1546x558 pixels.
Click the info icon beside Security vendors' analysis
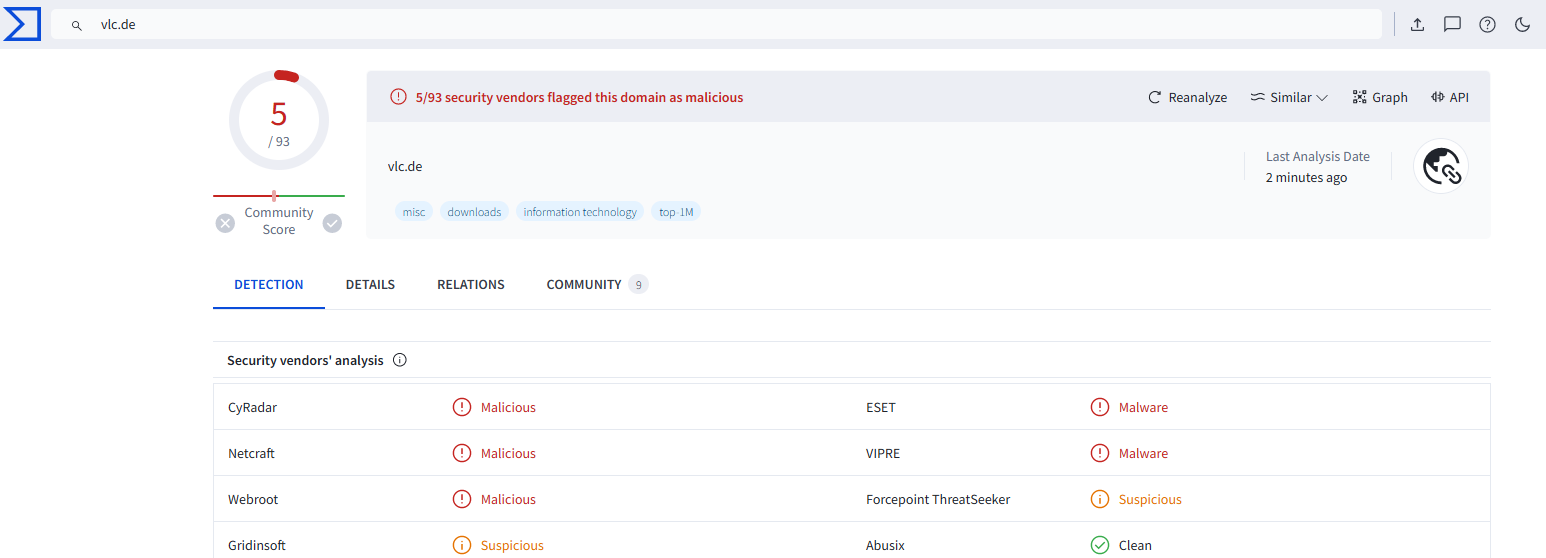[x=400, y=360]
